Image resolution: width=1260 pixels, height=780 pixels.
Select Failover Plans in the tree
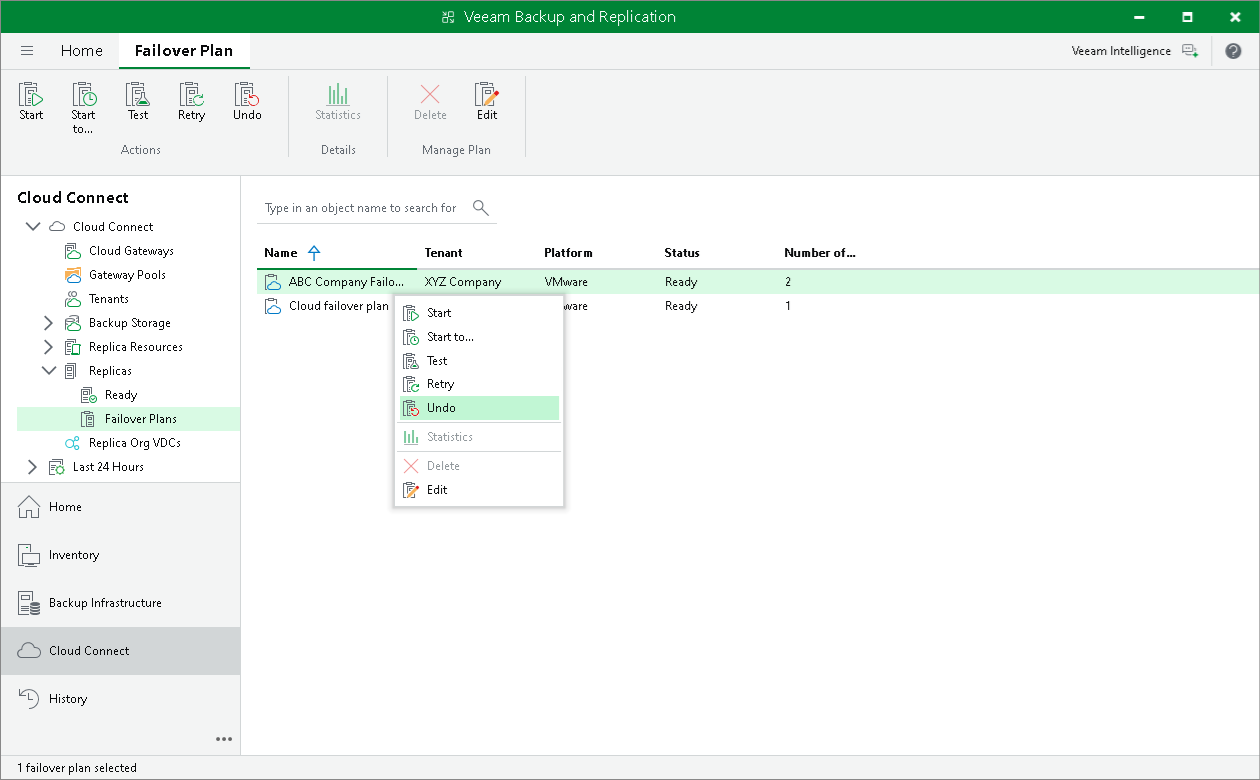pos(141,419)
